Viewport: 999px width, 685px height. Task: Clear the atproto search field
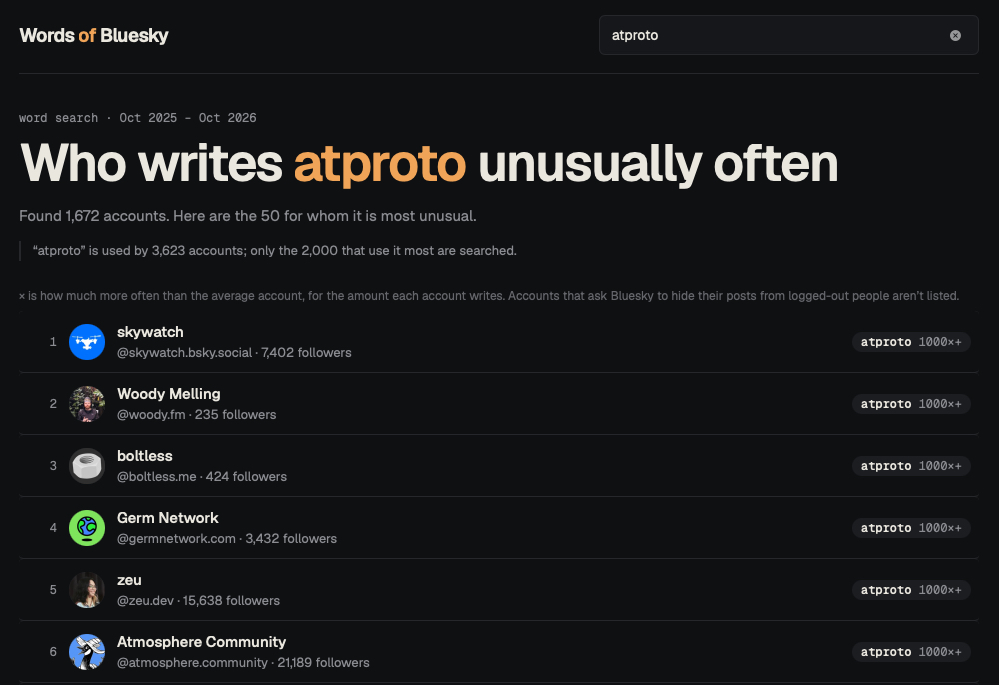pyautogui.click(x=955, y=36)
